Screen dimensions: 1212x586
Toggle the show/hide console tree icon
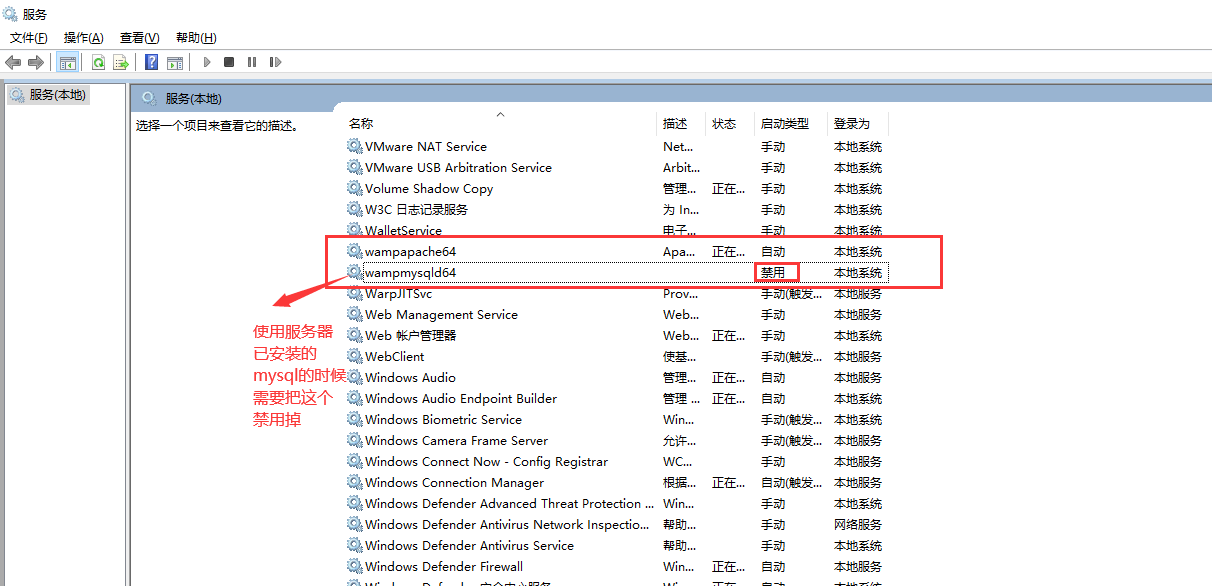(67, 62)
